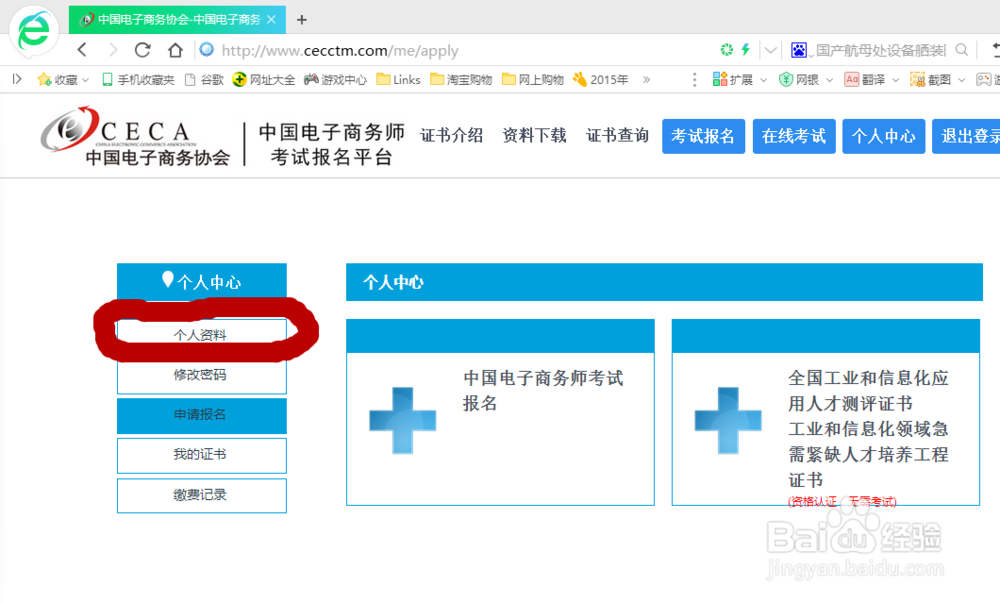
Task: Show more bookmarks with double chevron
Action: tap(647, 80)
